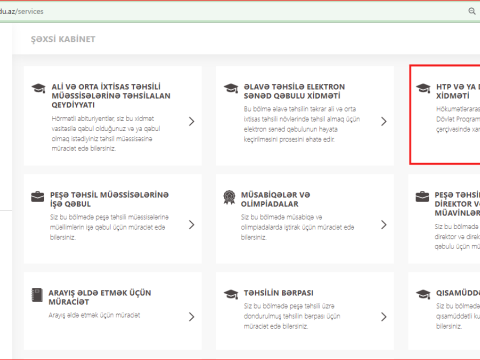Click briefcase icon of Direktor Müavinləri card
The height and width of the screenshot is (360, 480).
[422, 197]
